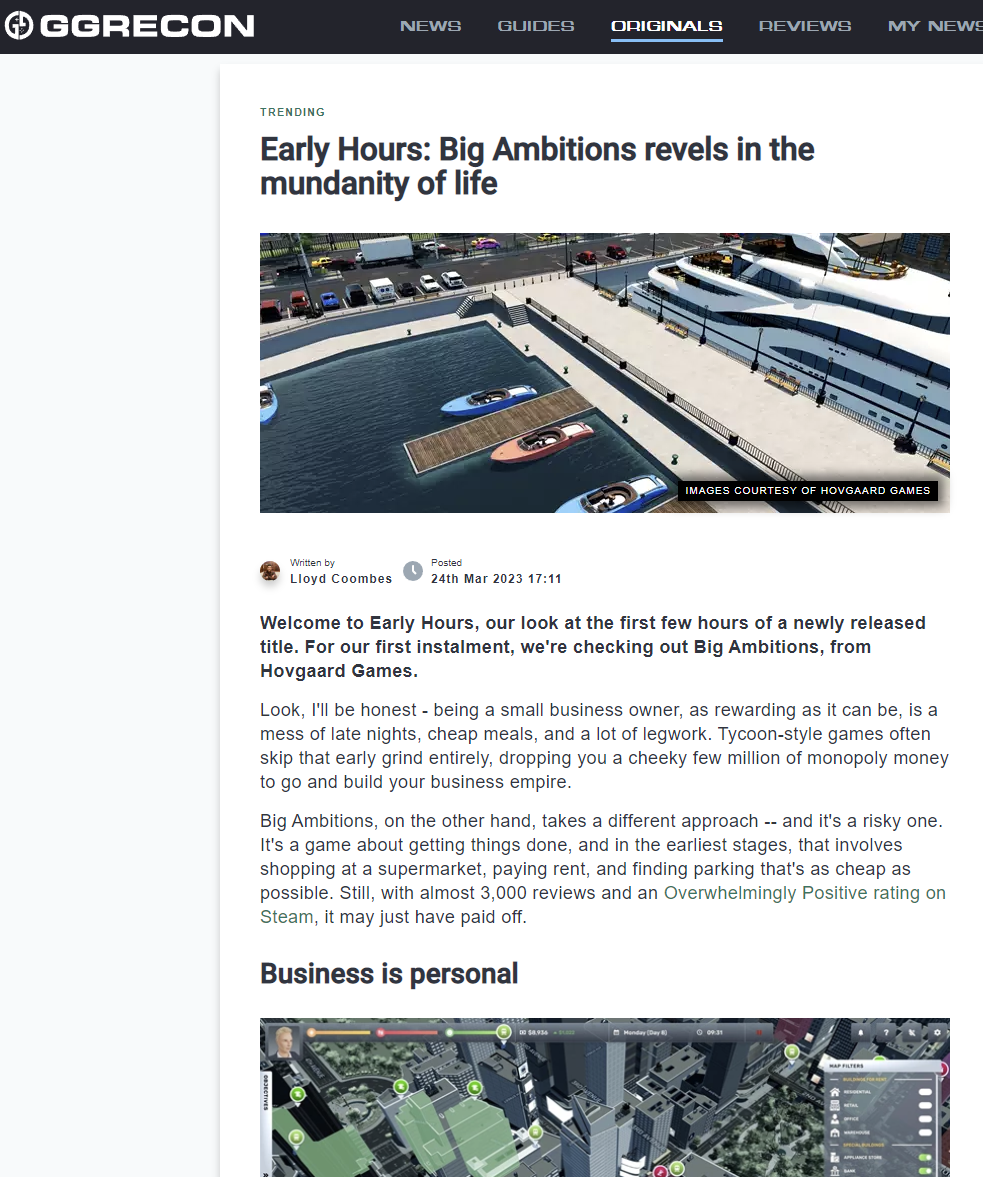983x1177 pixels.
Task: Click the GGRECON logo icon
Action: click(x=19, y=26)
